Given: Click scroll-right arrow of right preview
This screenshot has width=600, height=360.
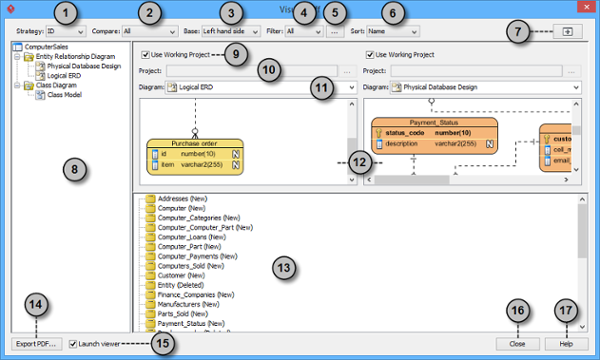Looking at the screenshot, I should [x=566, y=179].
